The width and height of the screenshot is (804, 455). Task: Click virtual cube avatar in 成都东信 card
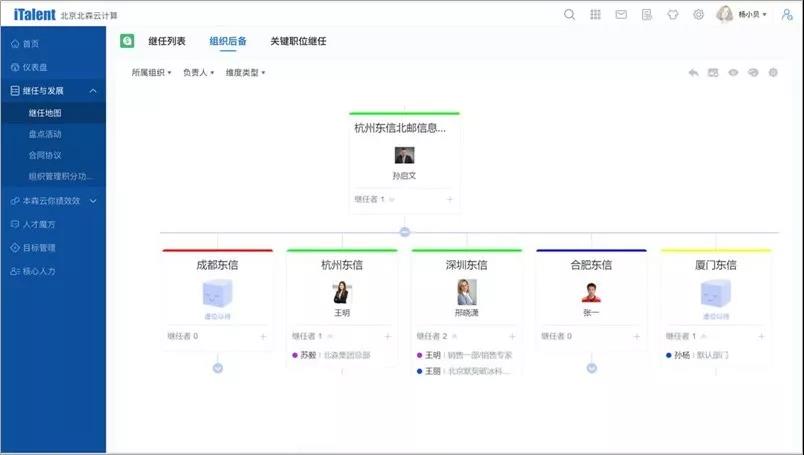coord(217,293)
